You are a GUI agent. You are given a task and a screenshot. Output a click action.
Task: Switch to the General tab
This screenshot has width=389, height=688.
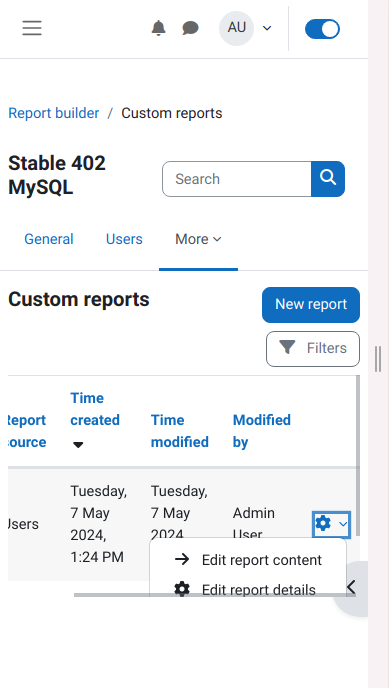(49, 239)
